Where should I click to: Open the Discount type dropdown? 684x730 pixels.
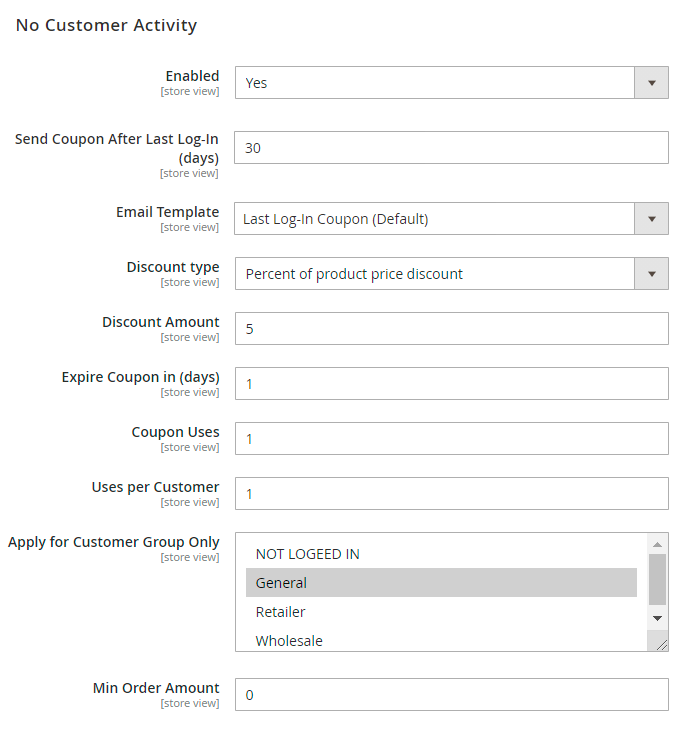(435, 274)
